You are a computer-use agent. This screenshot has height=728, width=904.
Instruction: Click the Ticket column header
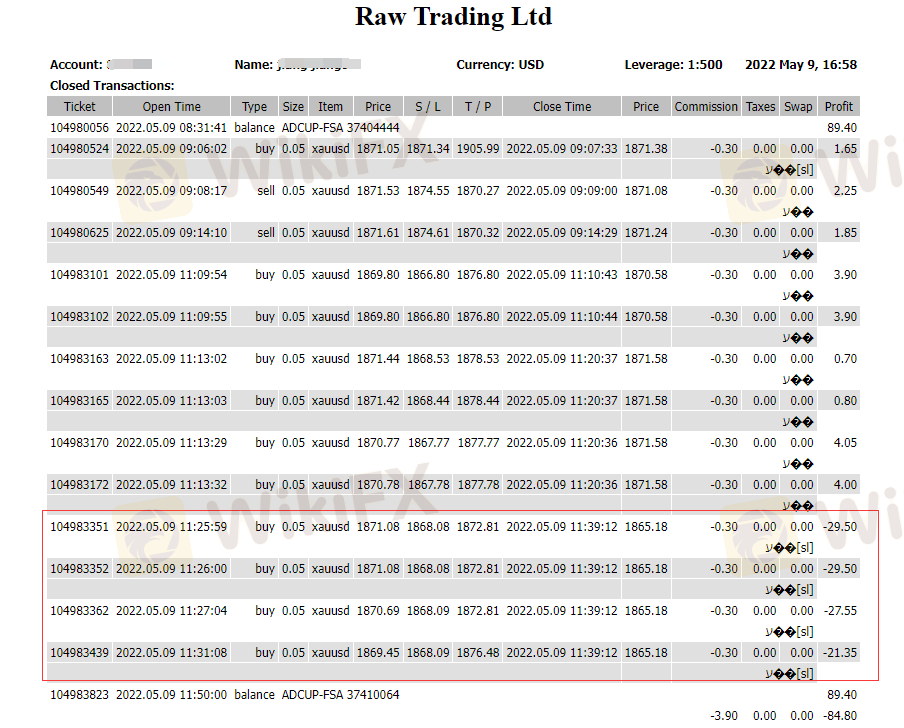point(80,107)
